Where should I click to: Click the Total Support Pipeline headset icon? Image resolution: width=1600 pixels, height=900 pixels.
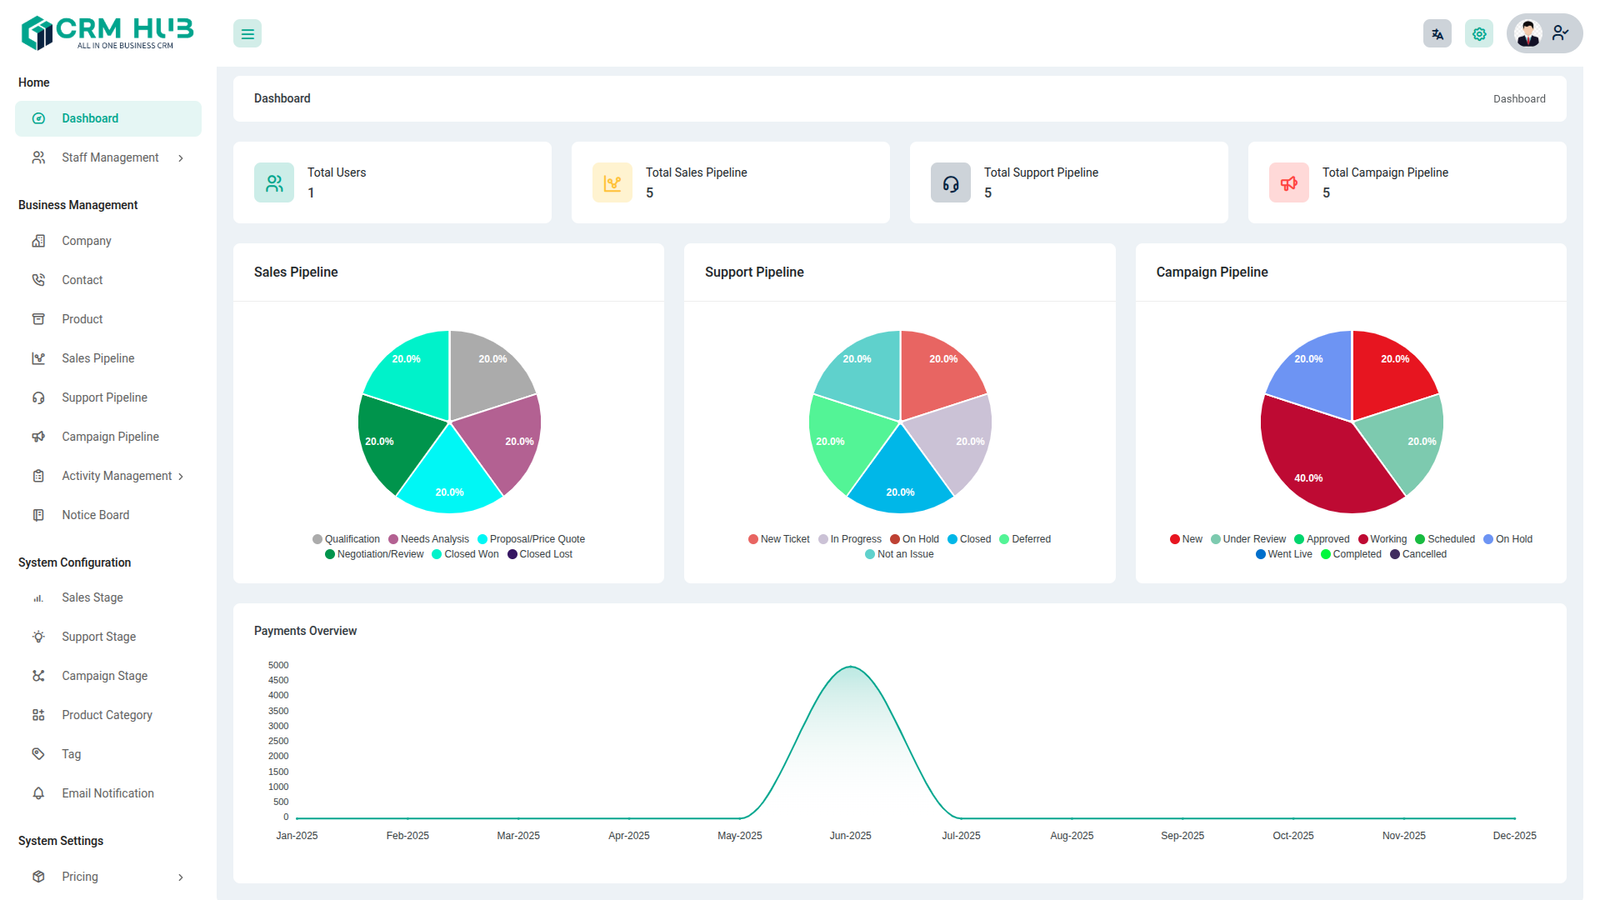coord(950,183)
